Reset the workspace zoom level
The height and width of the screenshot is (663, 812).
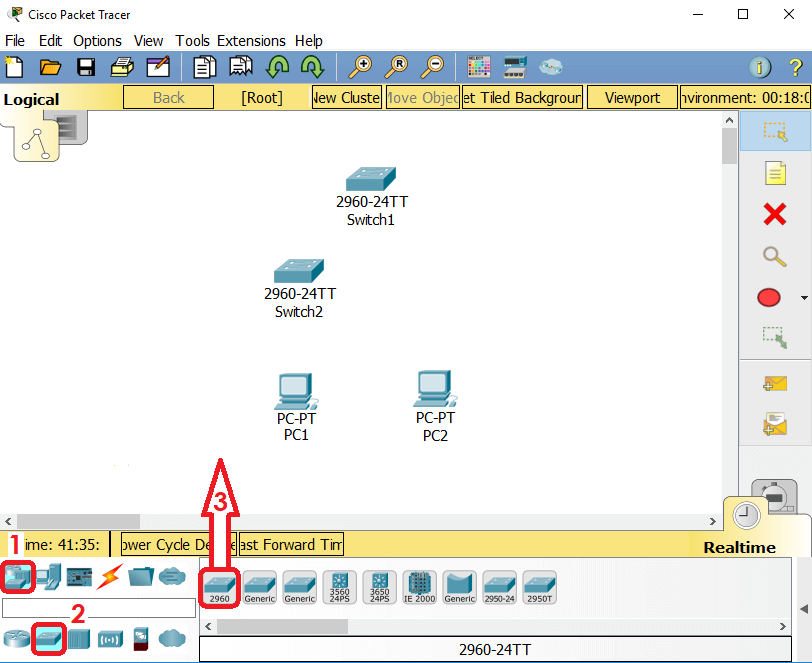(396, 67)
